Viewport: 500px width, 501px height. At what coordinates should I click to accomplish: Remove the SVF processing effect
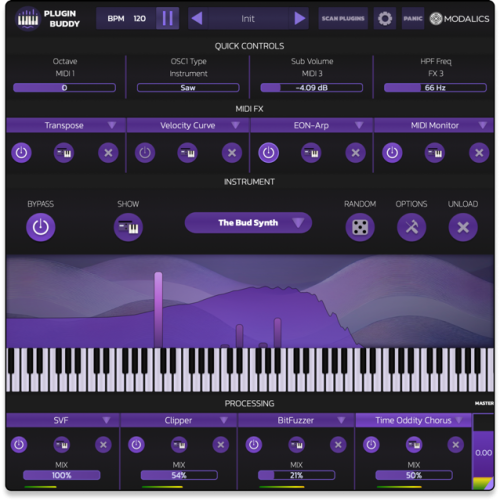pyautogui.click(x=103, y=445)
